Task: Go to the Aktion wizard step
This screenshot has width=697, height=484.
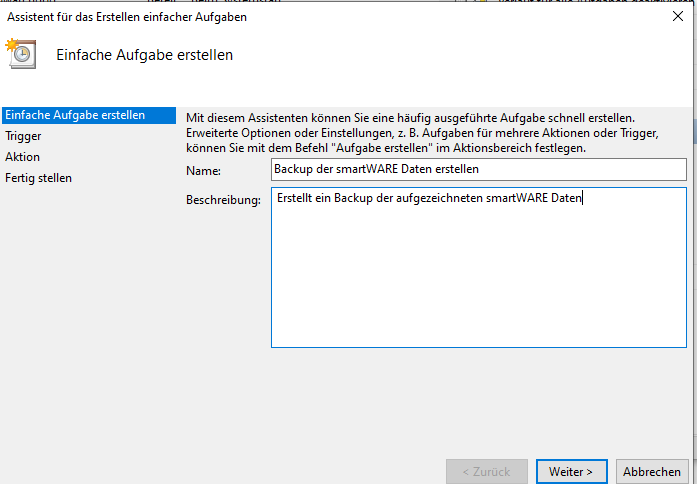Action: point(23,157)
